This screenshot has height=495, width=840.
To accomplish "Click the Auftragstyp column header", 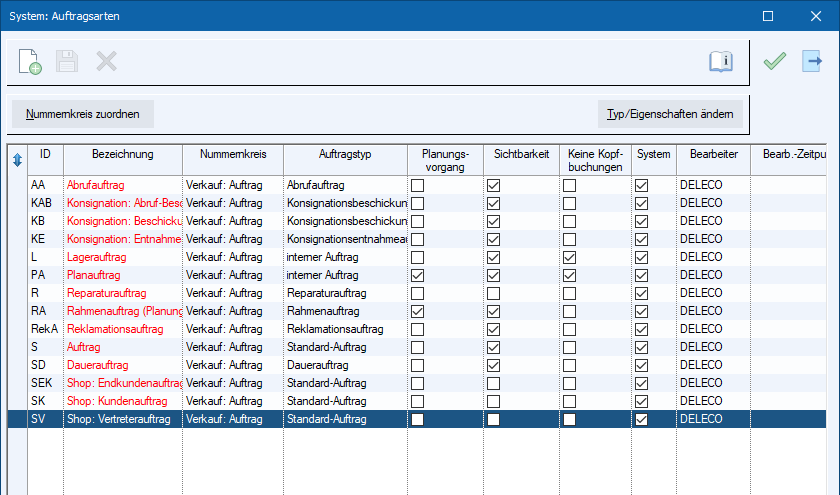I will point(345,155).
